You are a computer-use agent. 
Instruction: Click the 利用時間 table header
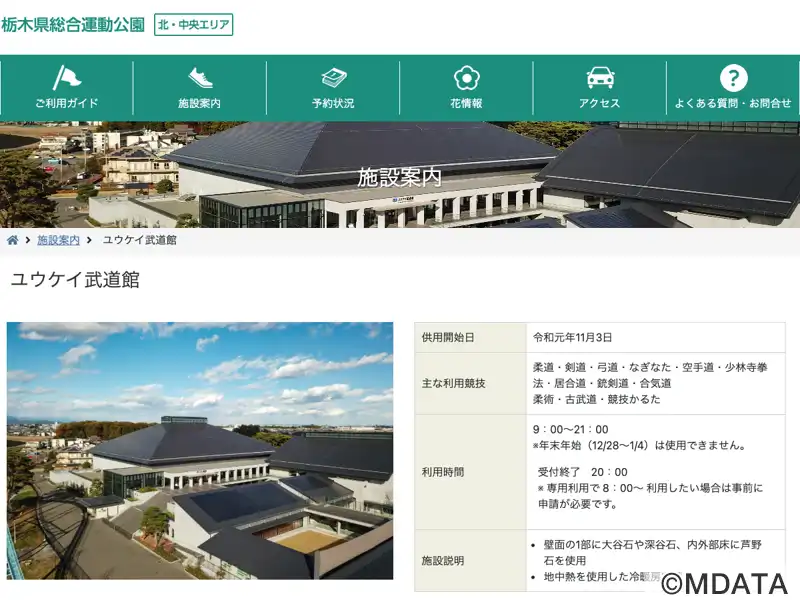pyautogui.click(x=470, y=472)
